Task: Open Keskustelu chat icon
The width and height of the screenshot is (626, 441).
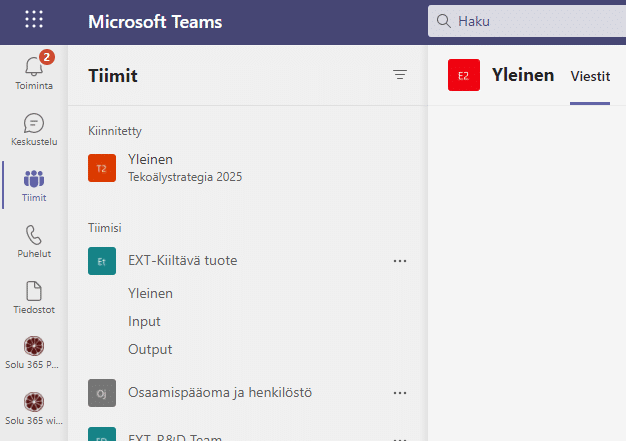Action: [x=34, y=123]
